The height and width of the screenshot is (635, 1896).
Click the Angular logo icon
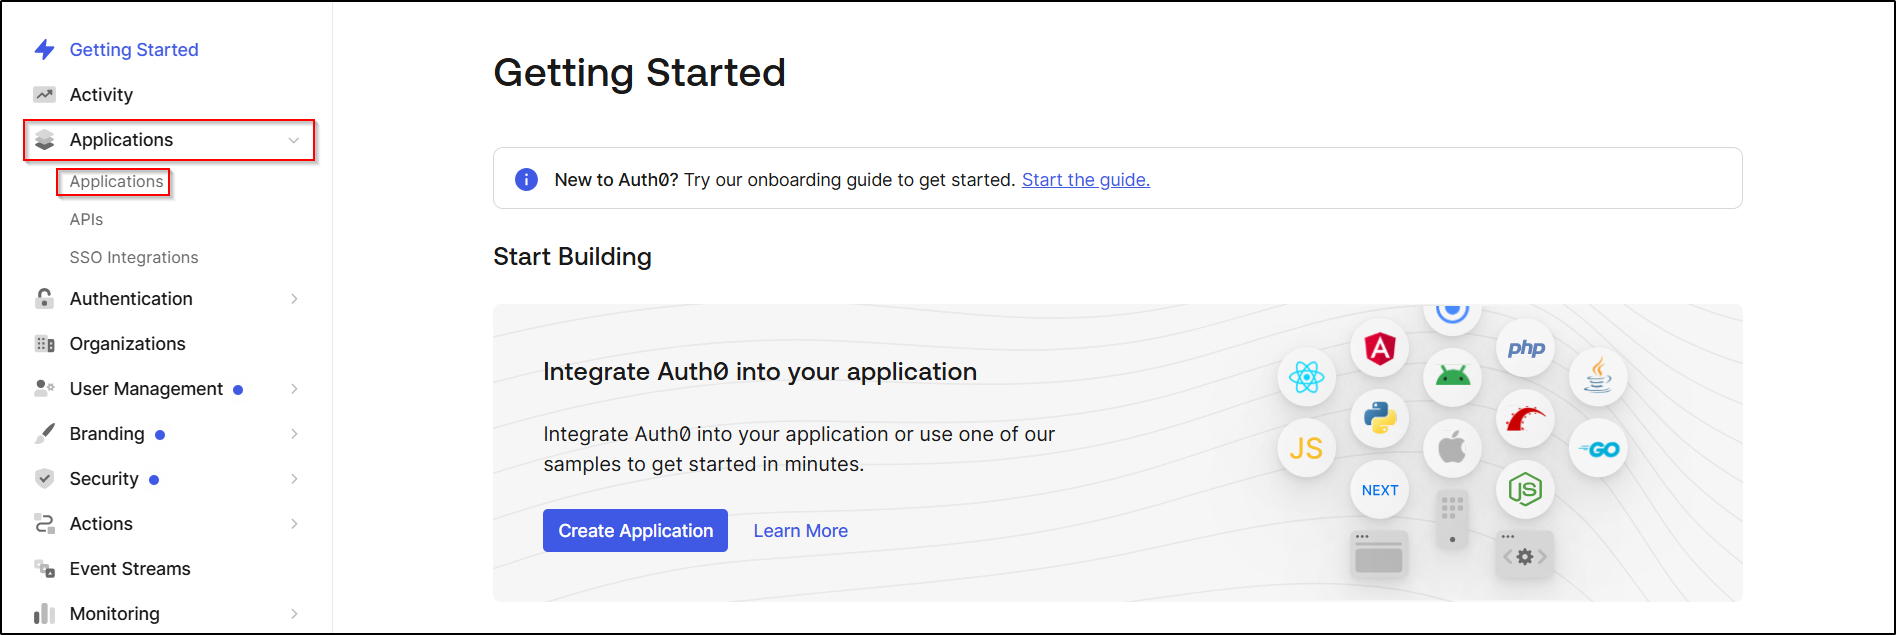[1380, 348]
